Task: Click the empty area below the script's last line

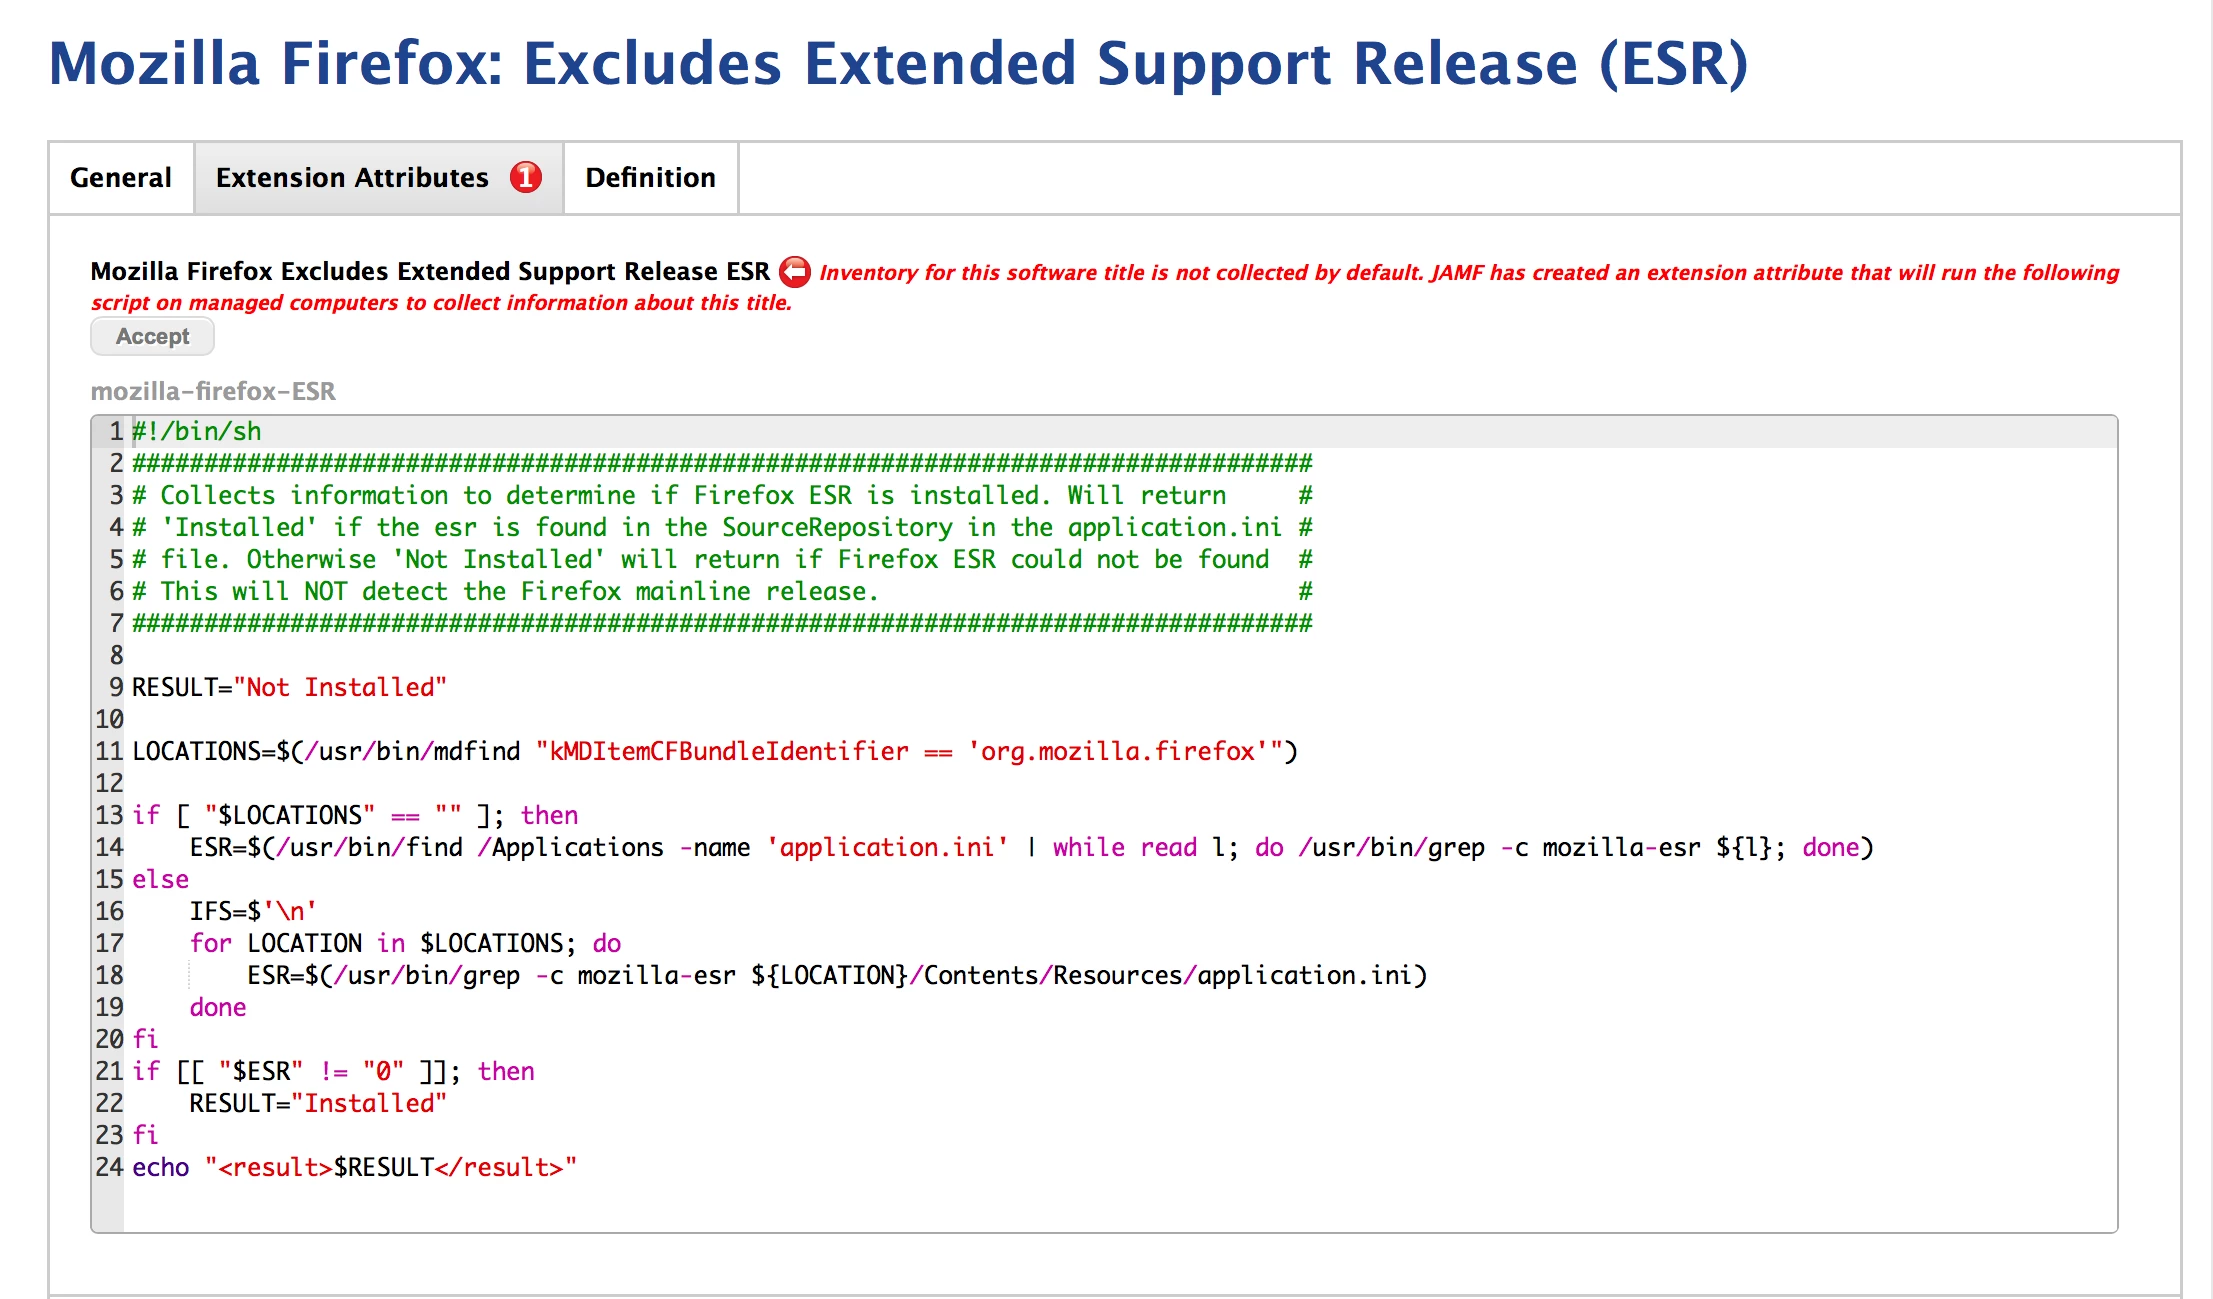Action: pyautogui.click(x=1100, y=1205)
